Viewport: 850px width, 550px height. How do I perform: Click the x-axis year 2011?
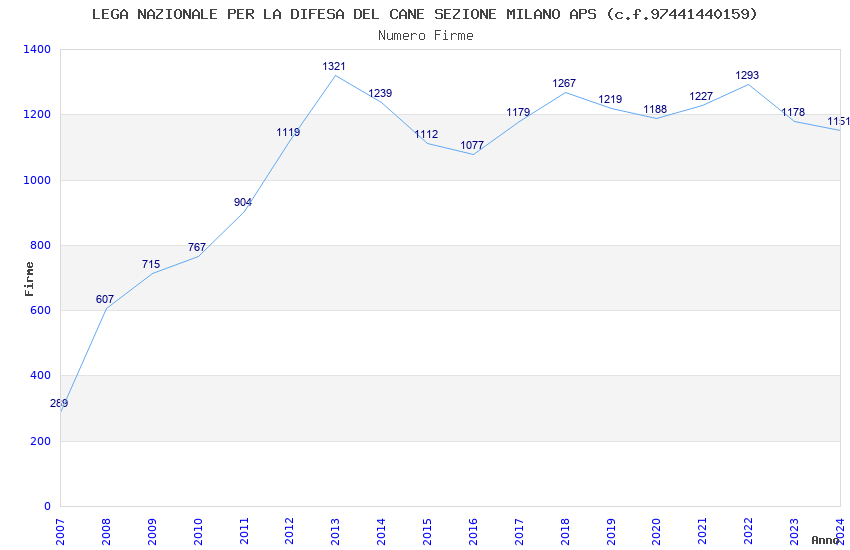[244, 531]
